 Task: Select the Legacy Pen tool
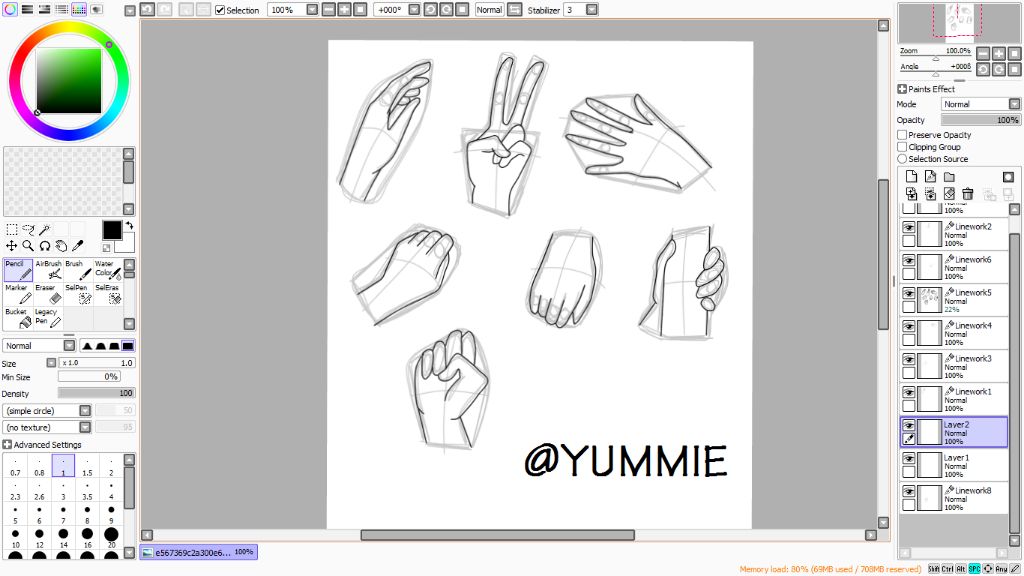point(48,318)
